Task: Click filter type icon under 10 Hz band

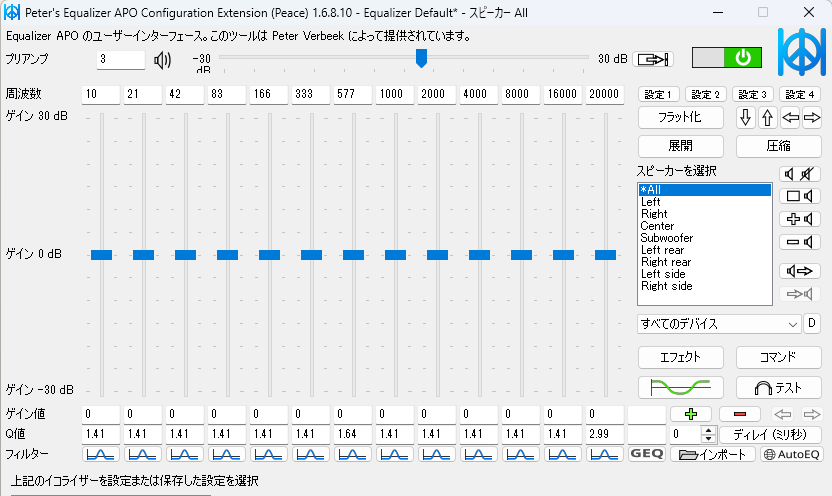Action: pyautogui.click(x=100, y=454)
